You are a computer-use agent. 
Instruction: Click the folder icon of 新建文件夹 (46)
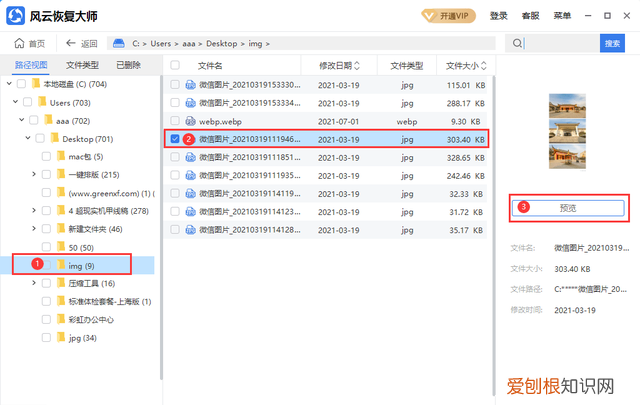tap(61, 228)
